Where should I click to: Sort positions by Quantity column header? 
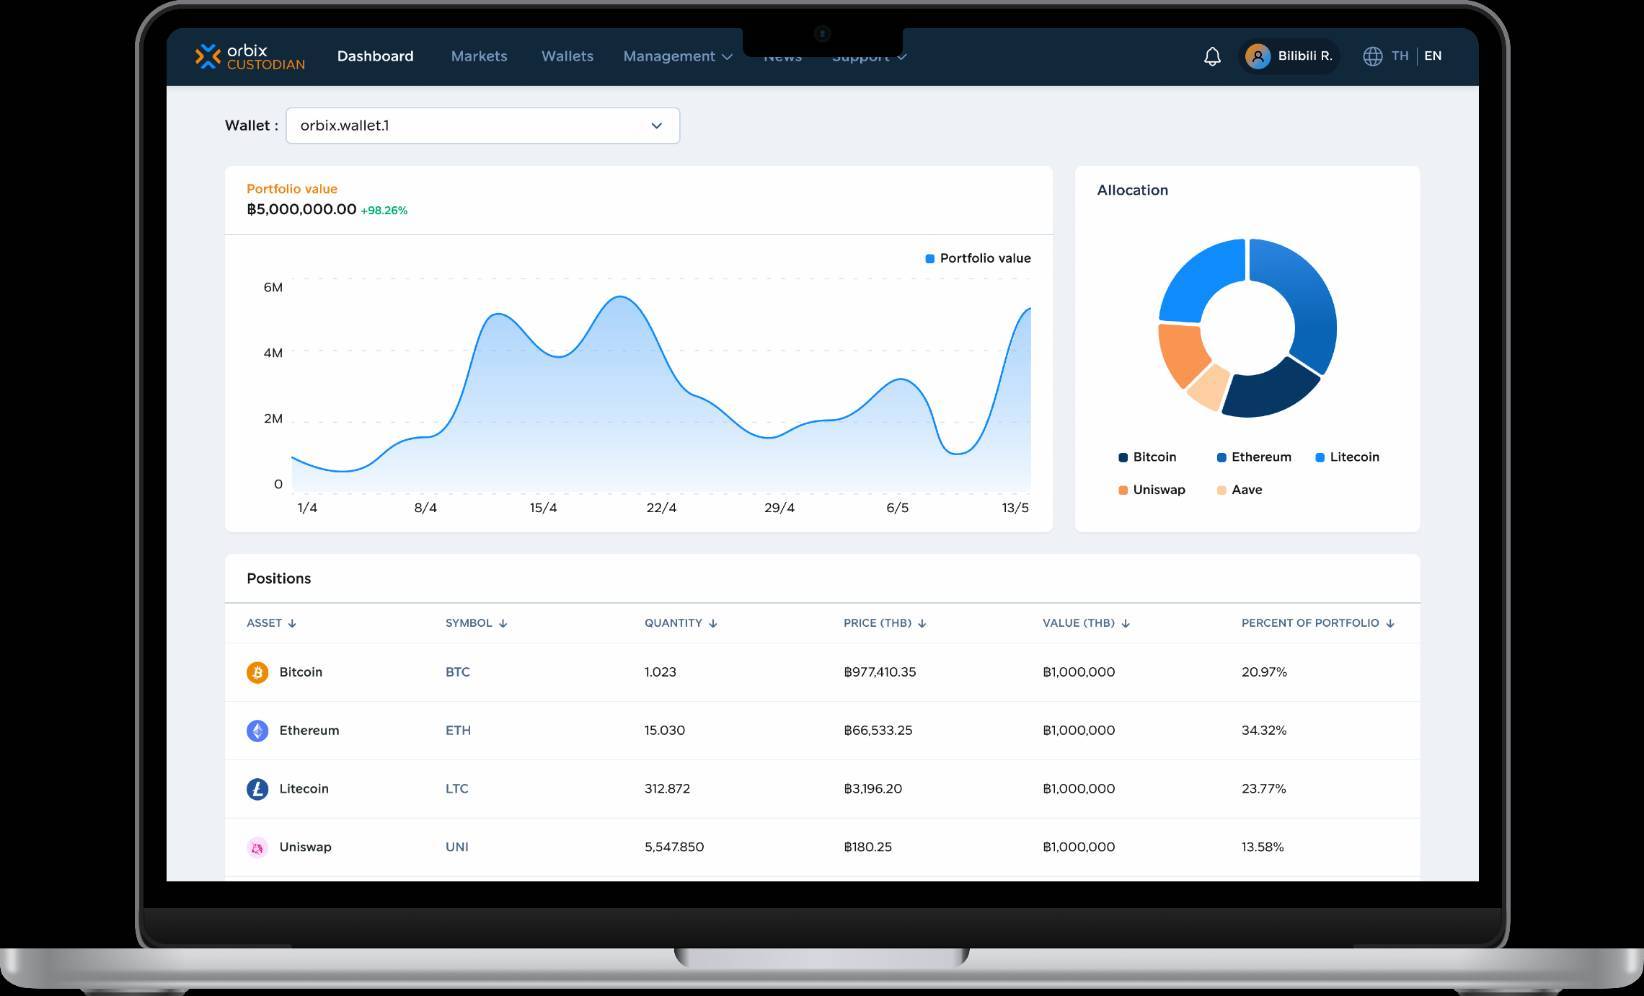(680, 623)
